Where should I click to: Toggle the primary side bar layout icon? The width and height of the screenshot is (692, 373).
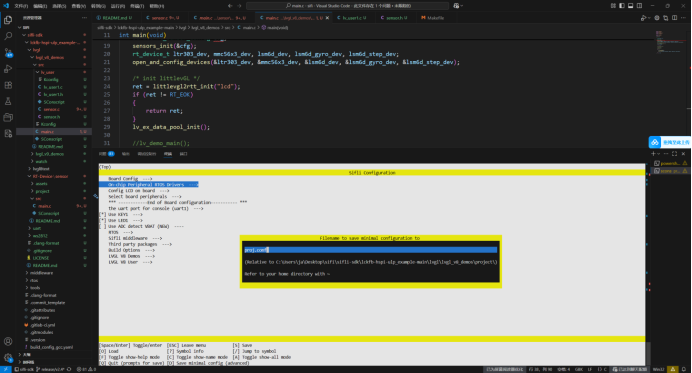(622, 6)
